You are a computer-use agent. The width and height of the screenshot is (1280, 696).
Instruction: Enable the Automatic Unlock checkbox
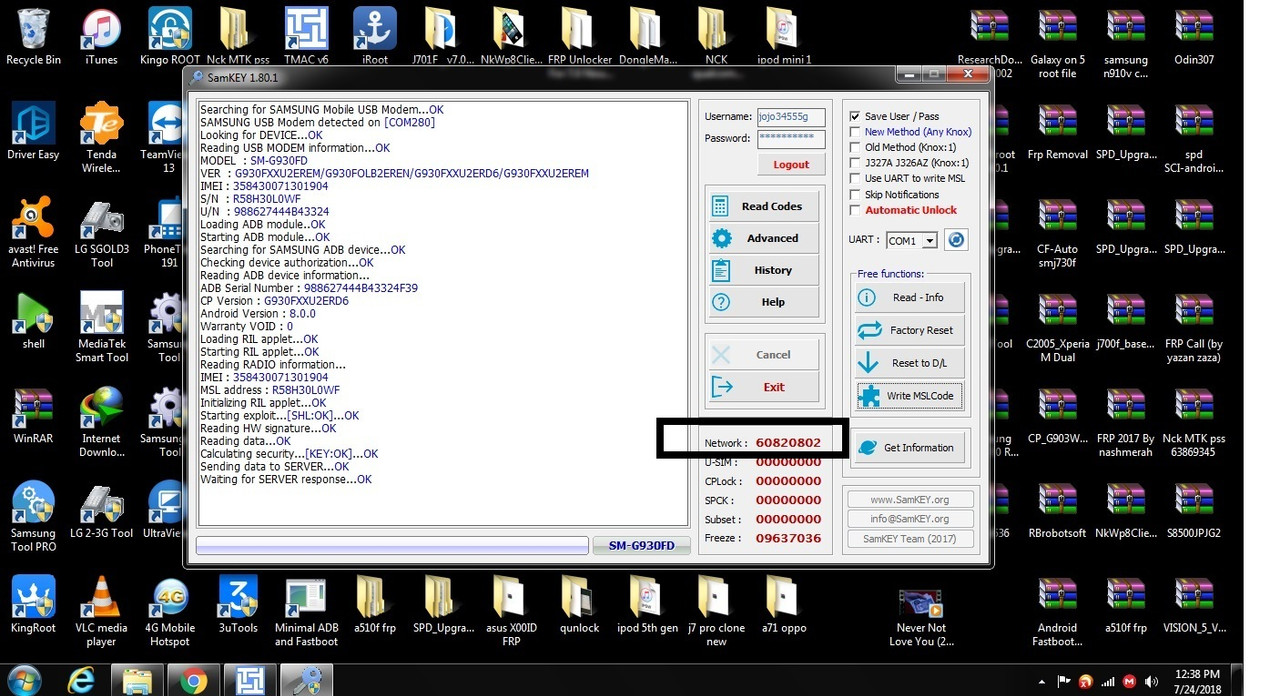pyautogui.click(x=855, y=210)
